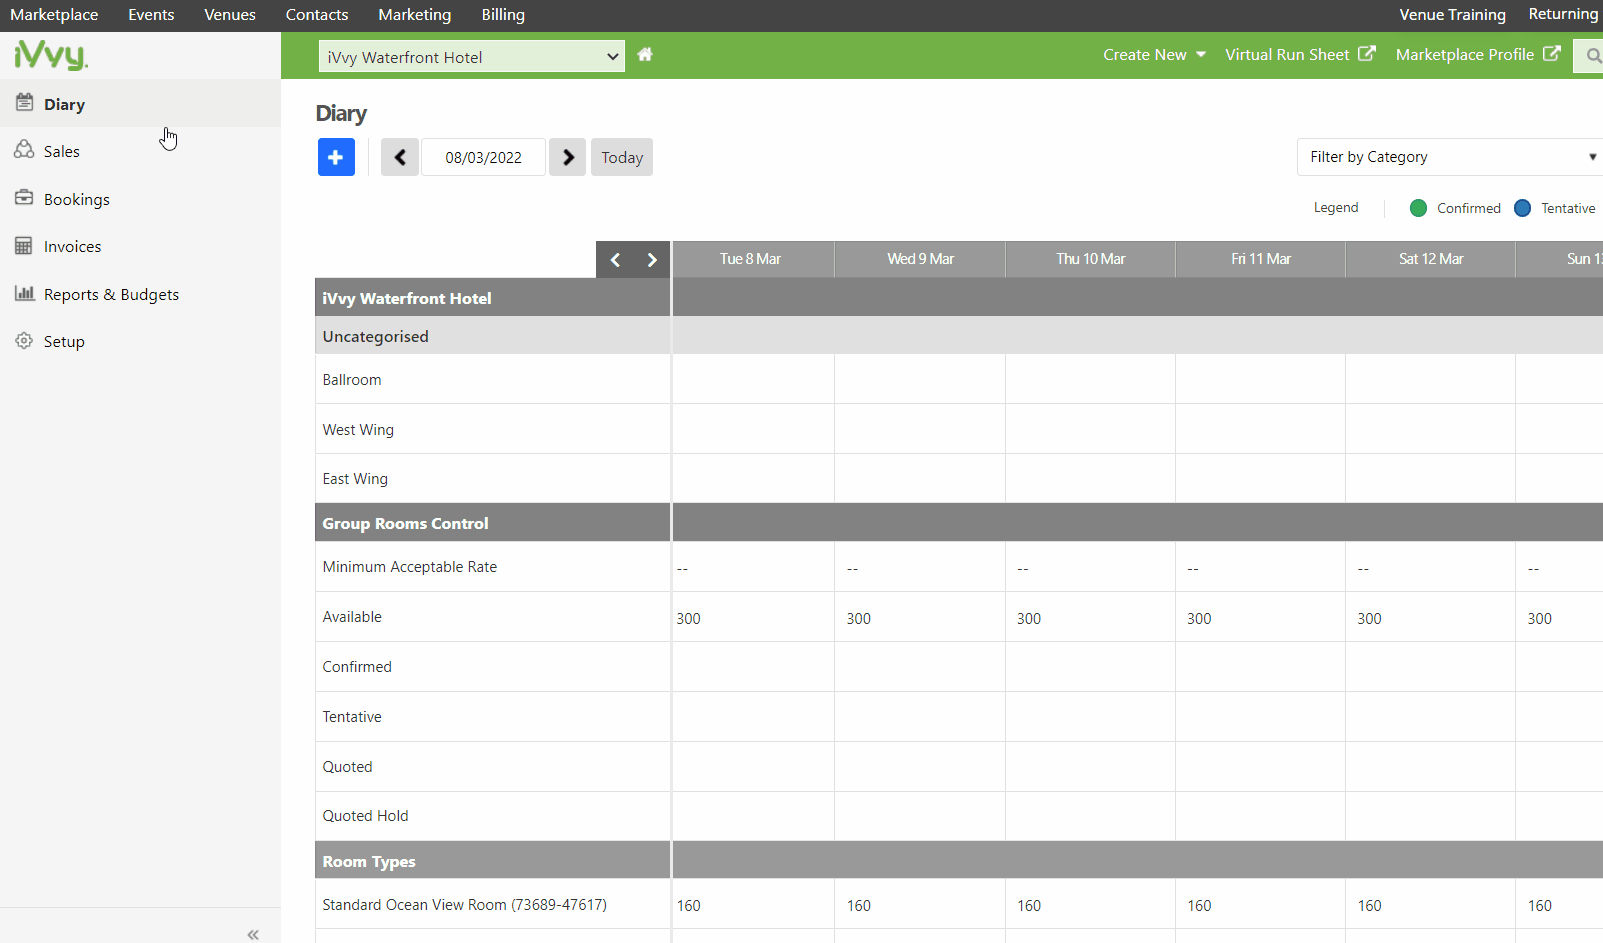The image size is (1603, 943).
Task: Click the blue Tentative legend swatch
Action: pos(1522,208)
